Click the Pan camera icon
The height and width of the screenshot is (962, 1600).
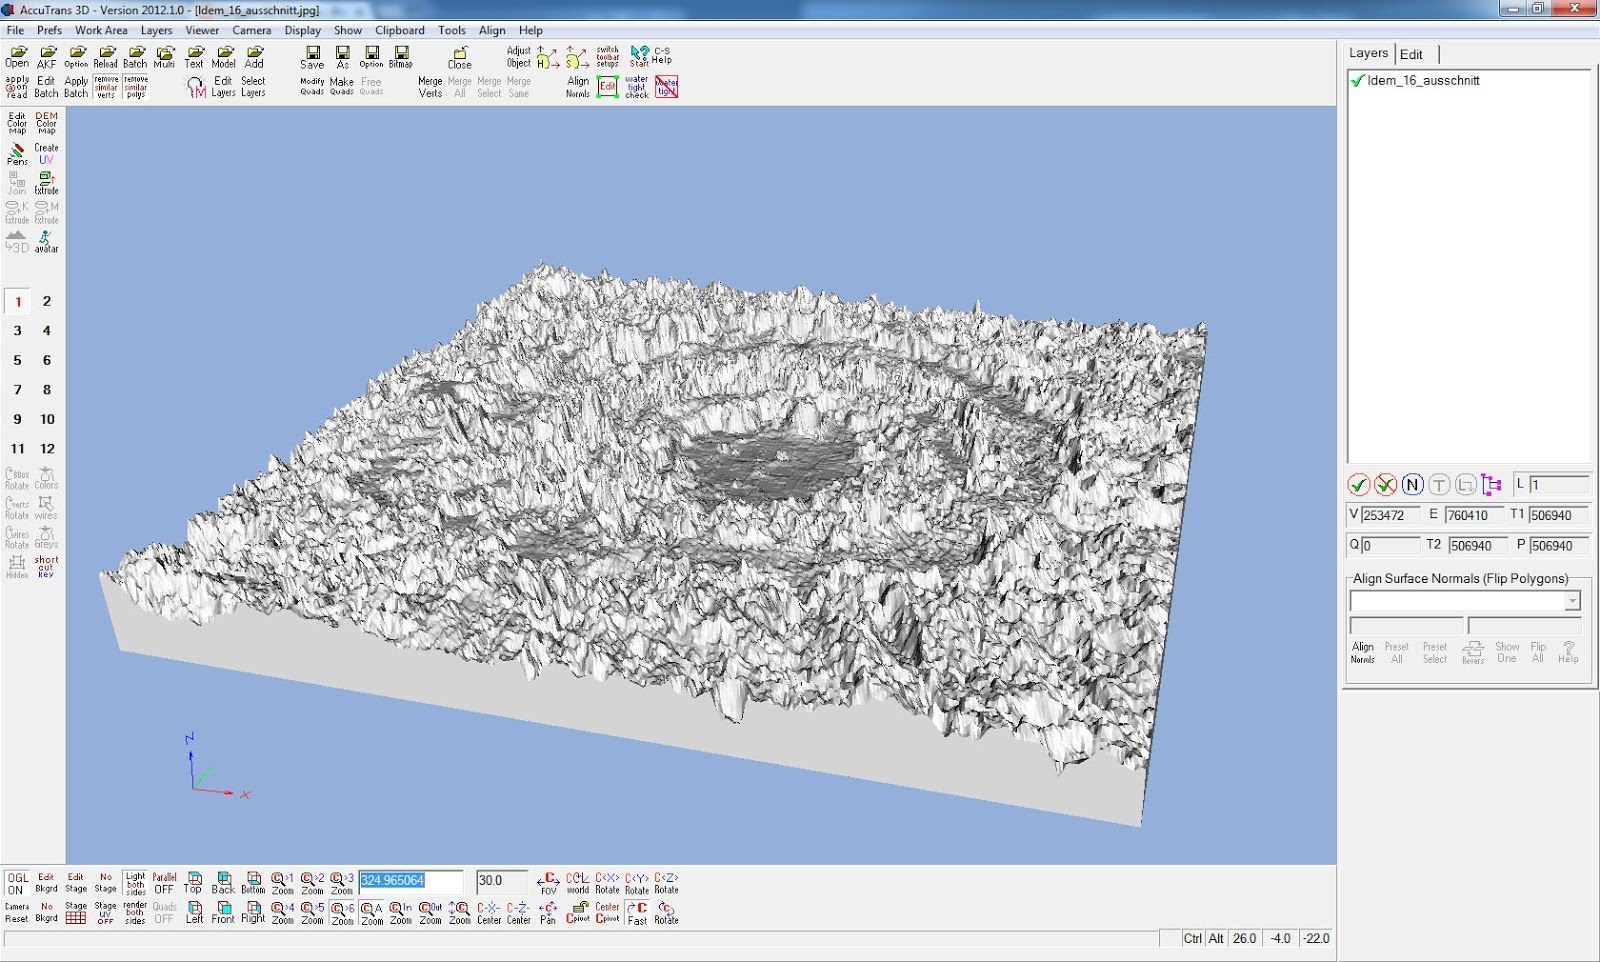pos(548,912)
